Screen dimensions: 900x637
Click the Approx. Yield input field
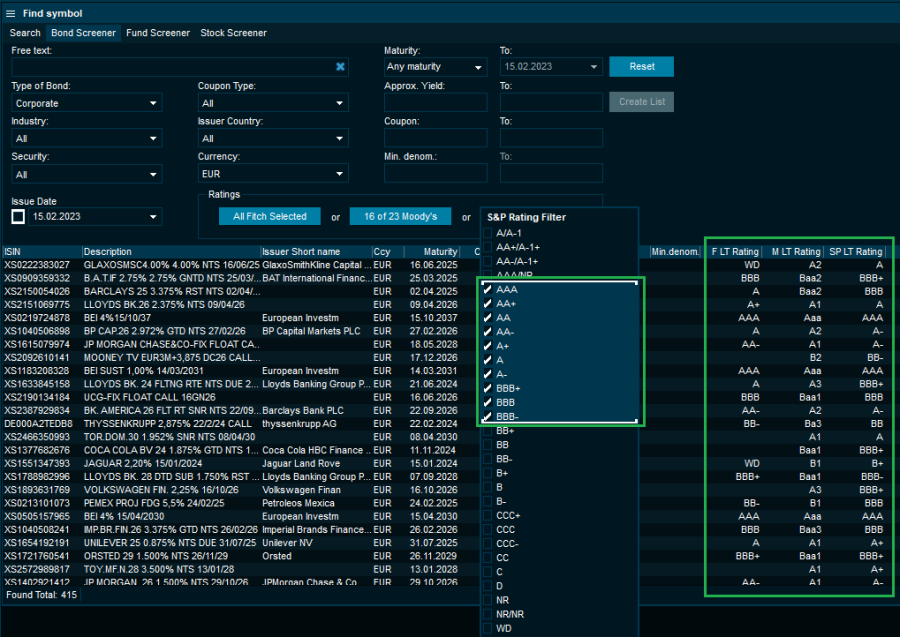(x=434, y=103)
